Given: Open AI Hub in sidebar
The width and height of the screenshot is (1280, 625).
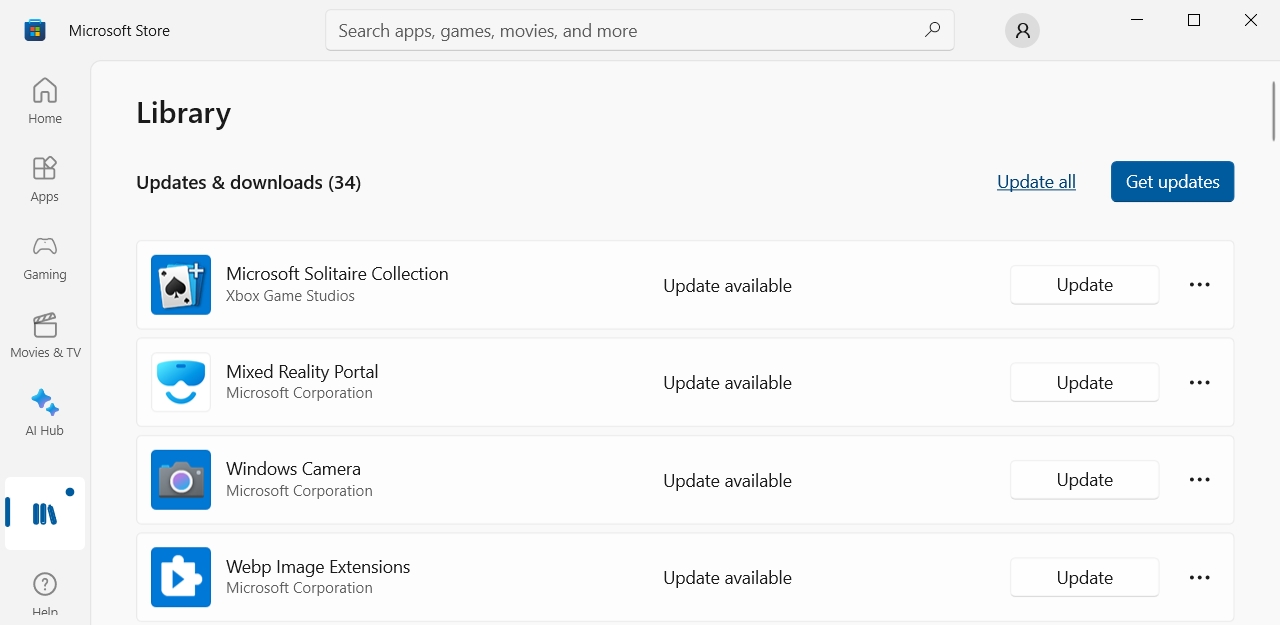Looking at the screenshot, I should click(45, 414).
